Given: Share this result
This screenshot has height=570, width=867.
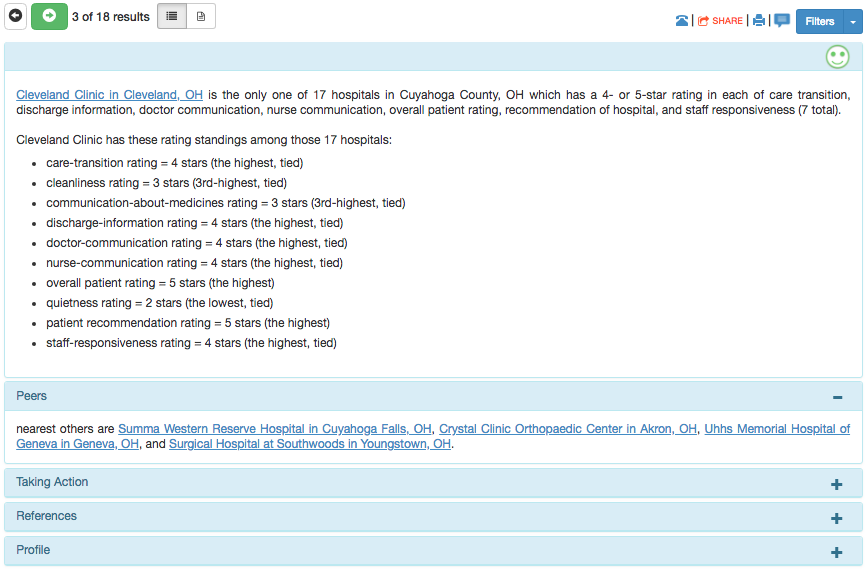Looking at the screenshot, I should (720, 21).
